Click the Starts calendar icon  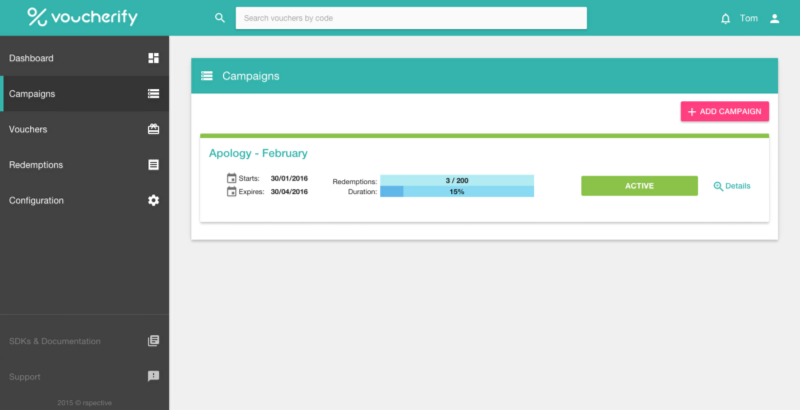click(x=232, y=178)
